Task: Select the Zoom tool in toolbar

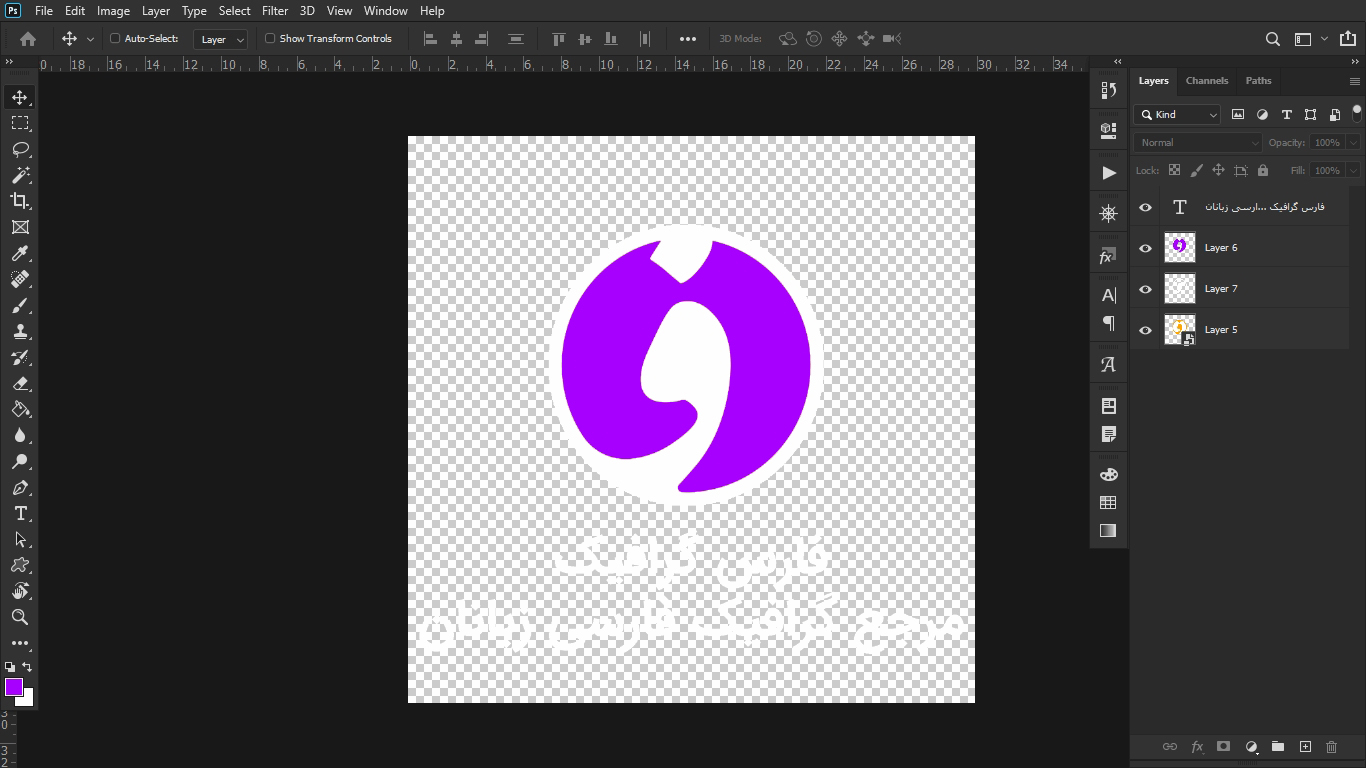Action: (x=20, y=617)
